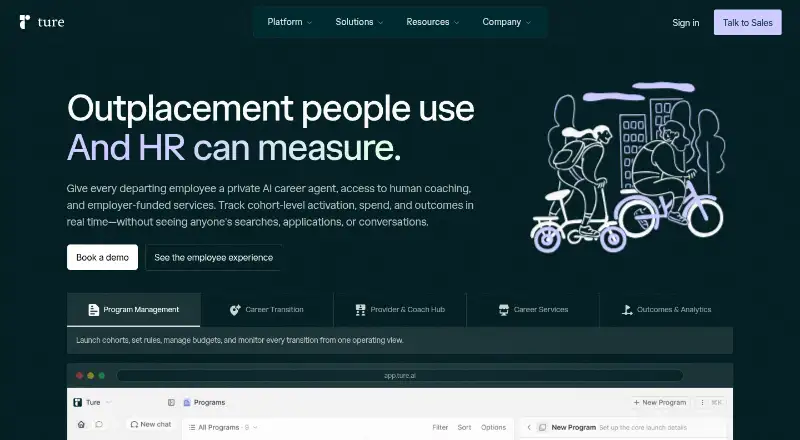Expand the chevron next to Platform
This screenshot has width=800, height=440.
tap(310, 22)
